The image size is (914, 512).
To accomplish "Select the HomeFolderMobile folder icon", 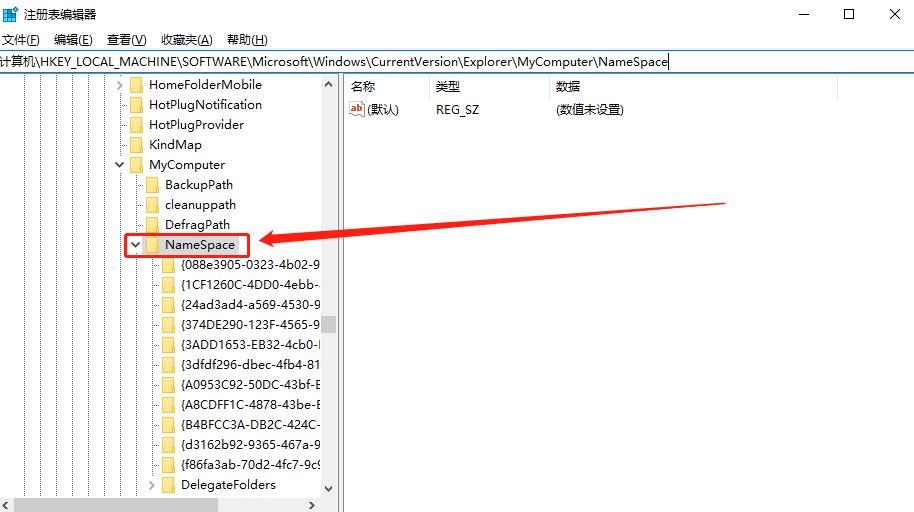I will coord(136,85).
